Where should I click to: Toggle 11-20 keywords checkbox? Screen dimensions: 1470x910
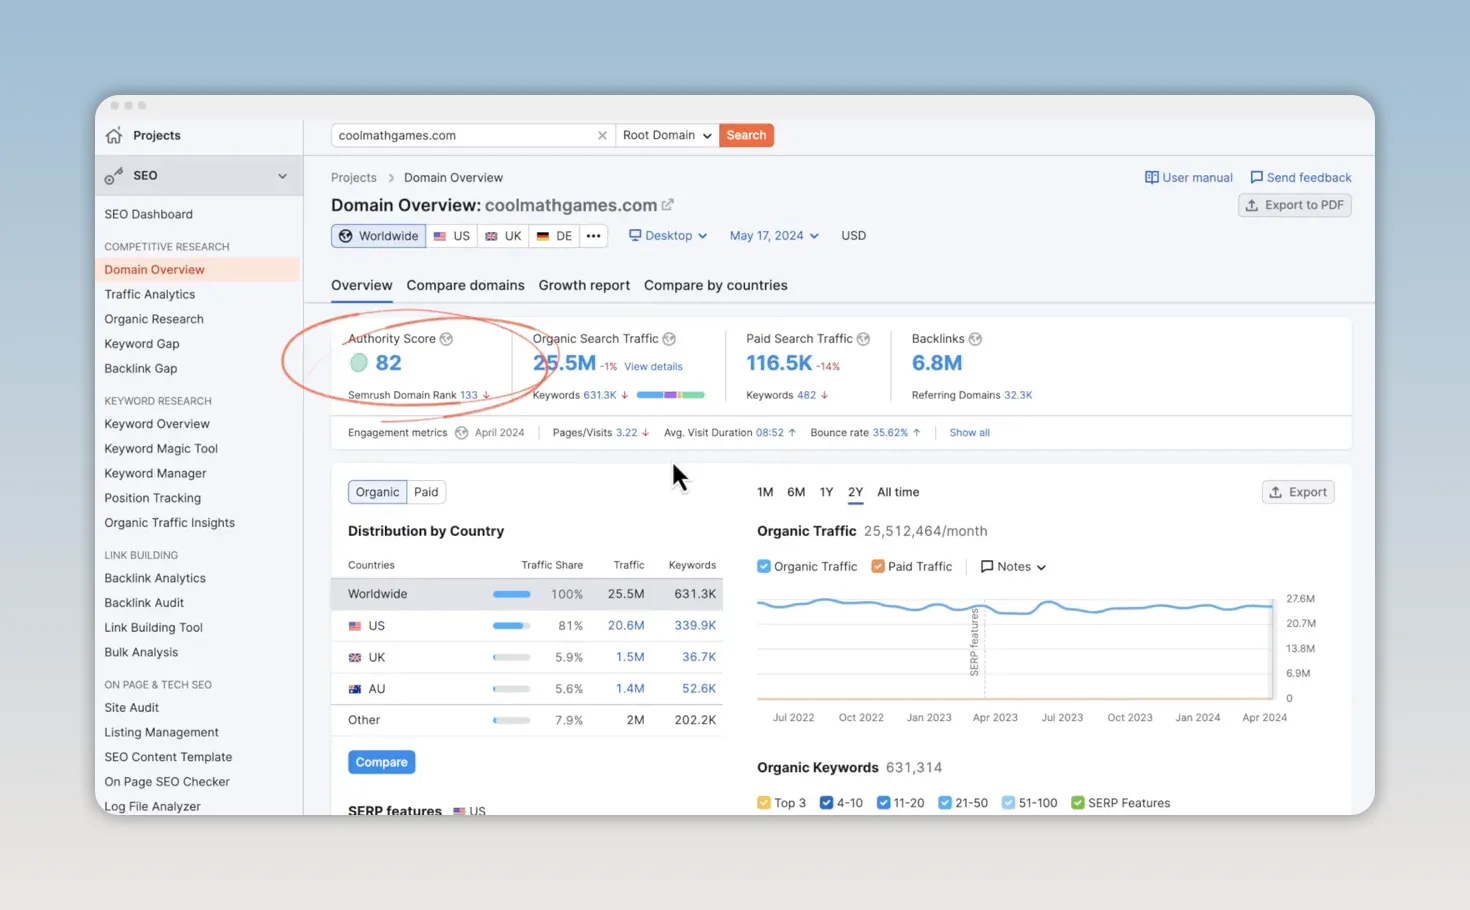[x=883, y=803]
